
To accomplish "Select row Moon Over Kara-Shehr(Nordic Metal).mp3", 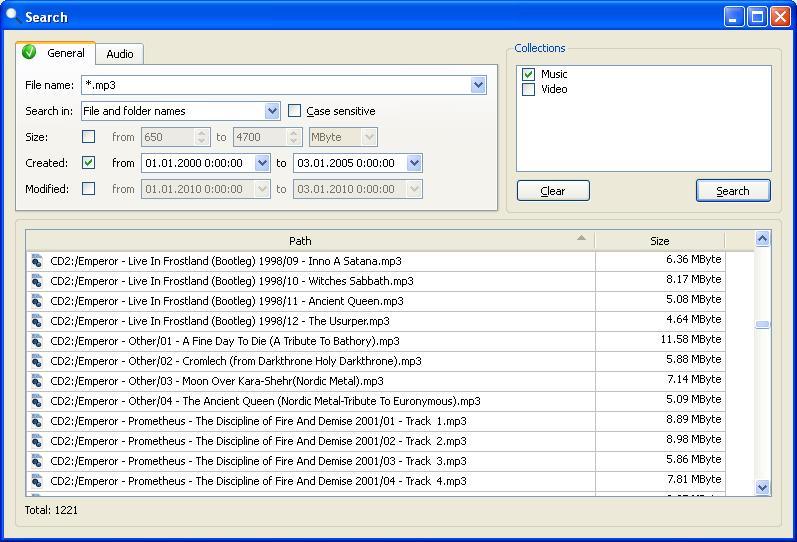I will (376, 381).
